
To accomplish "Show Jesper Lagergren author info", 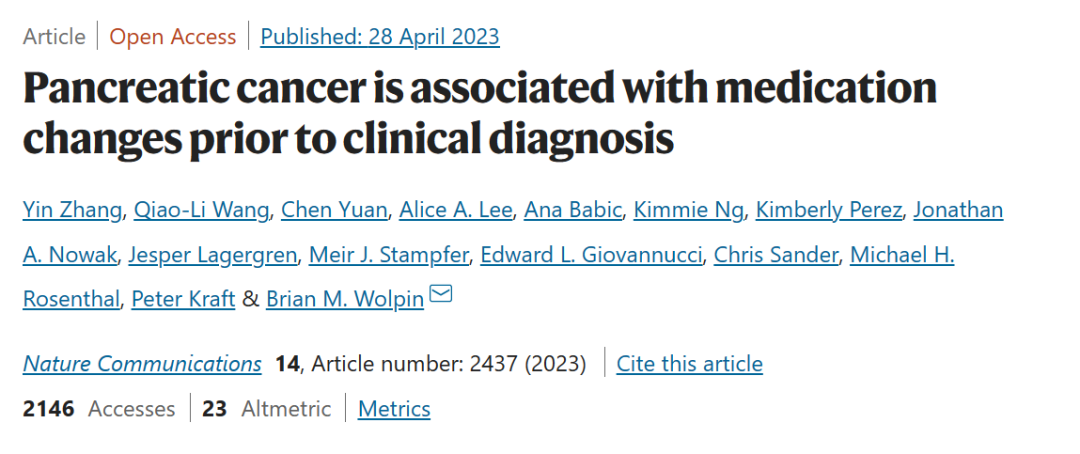I will [x=215, y=255].
